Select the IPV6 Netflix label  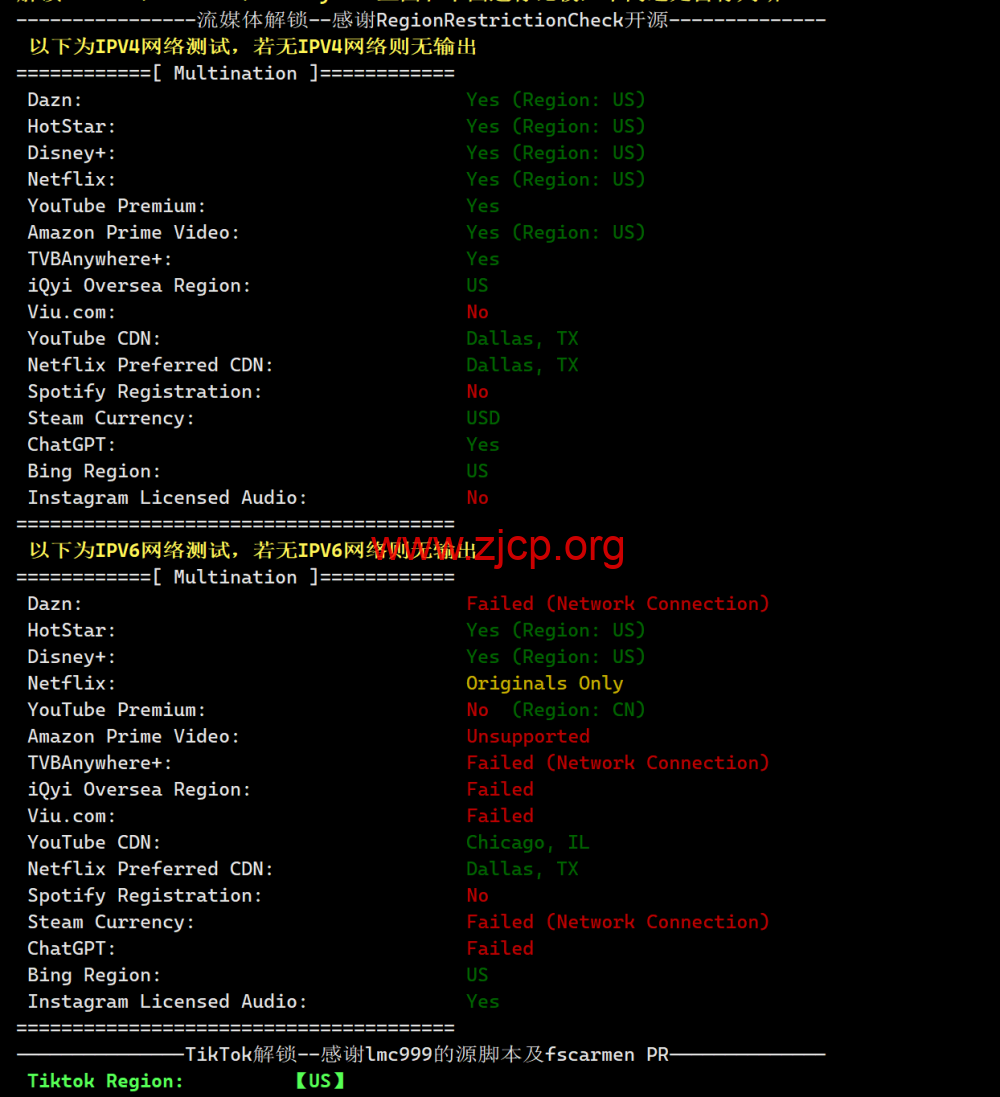(x=71, y=684)
